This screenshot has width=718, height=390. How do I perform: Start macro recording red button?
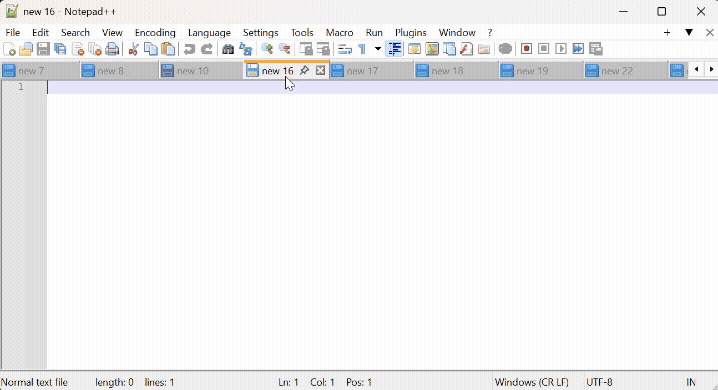[x=526, y=49]
